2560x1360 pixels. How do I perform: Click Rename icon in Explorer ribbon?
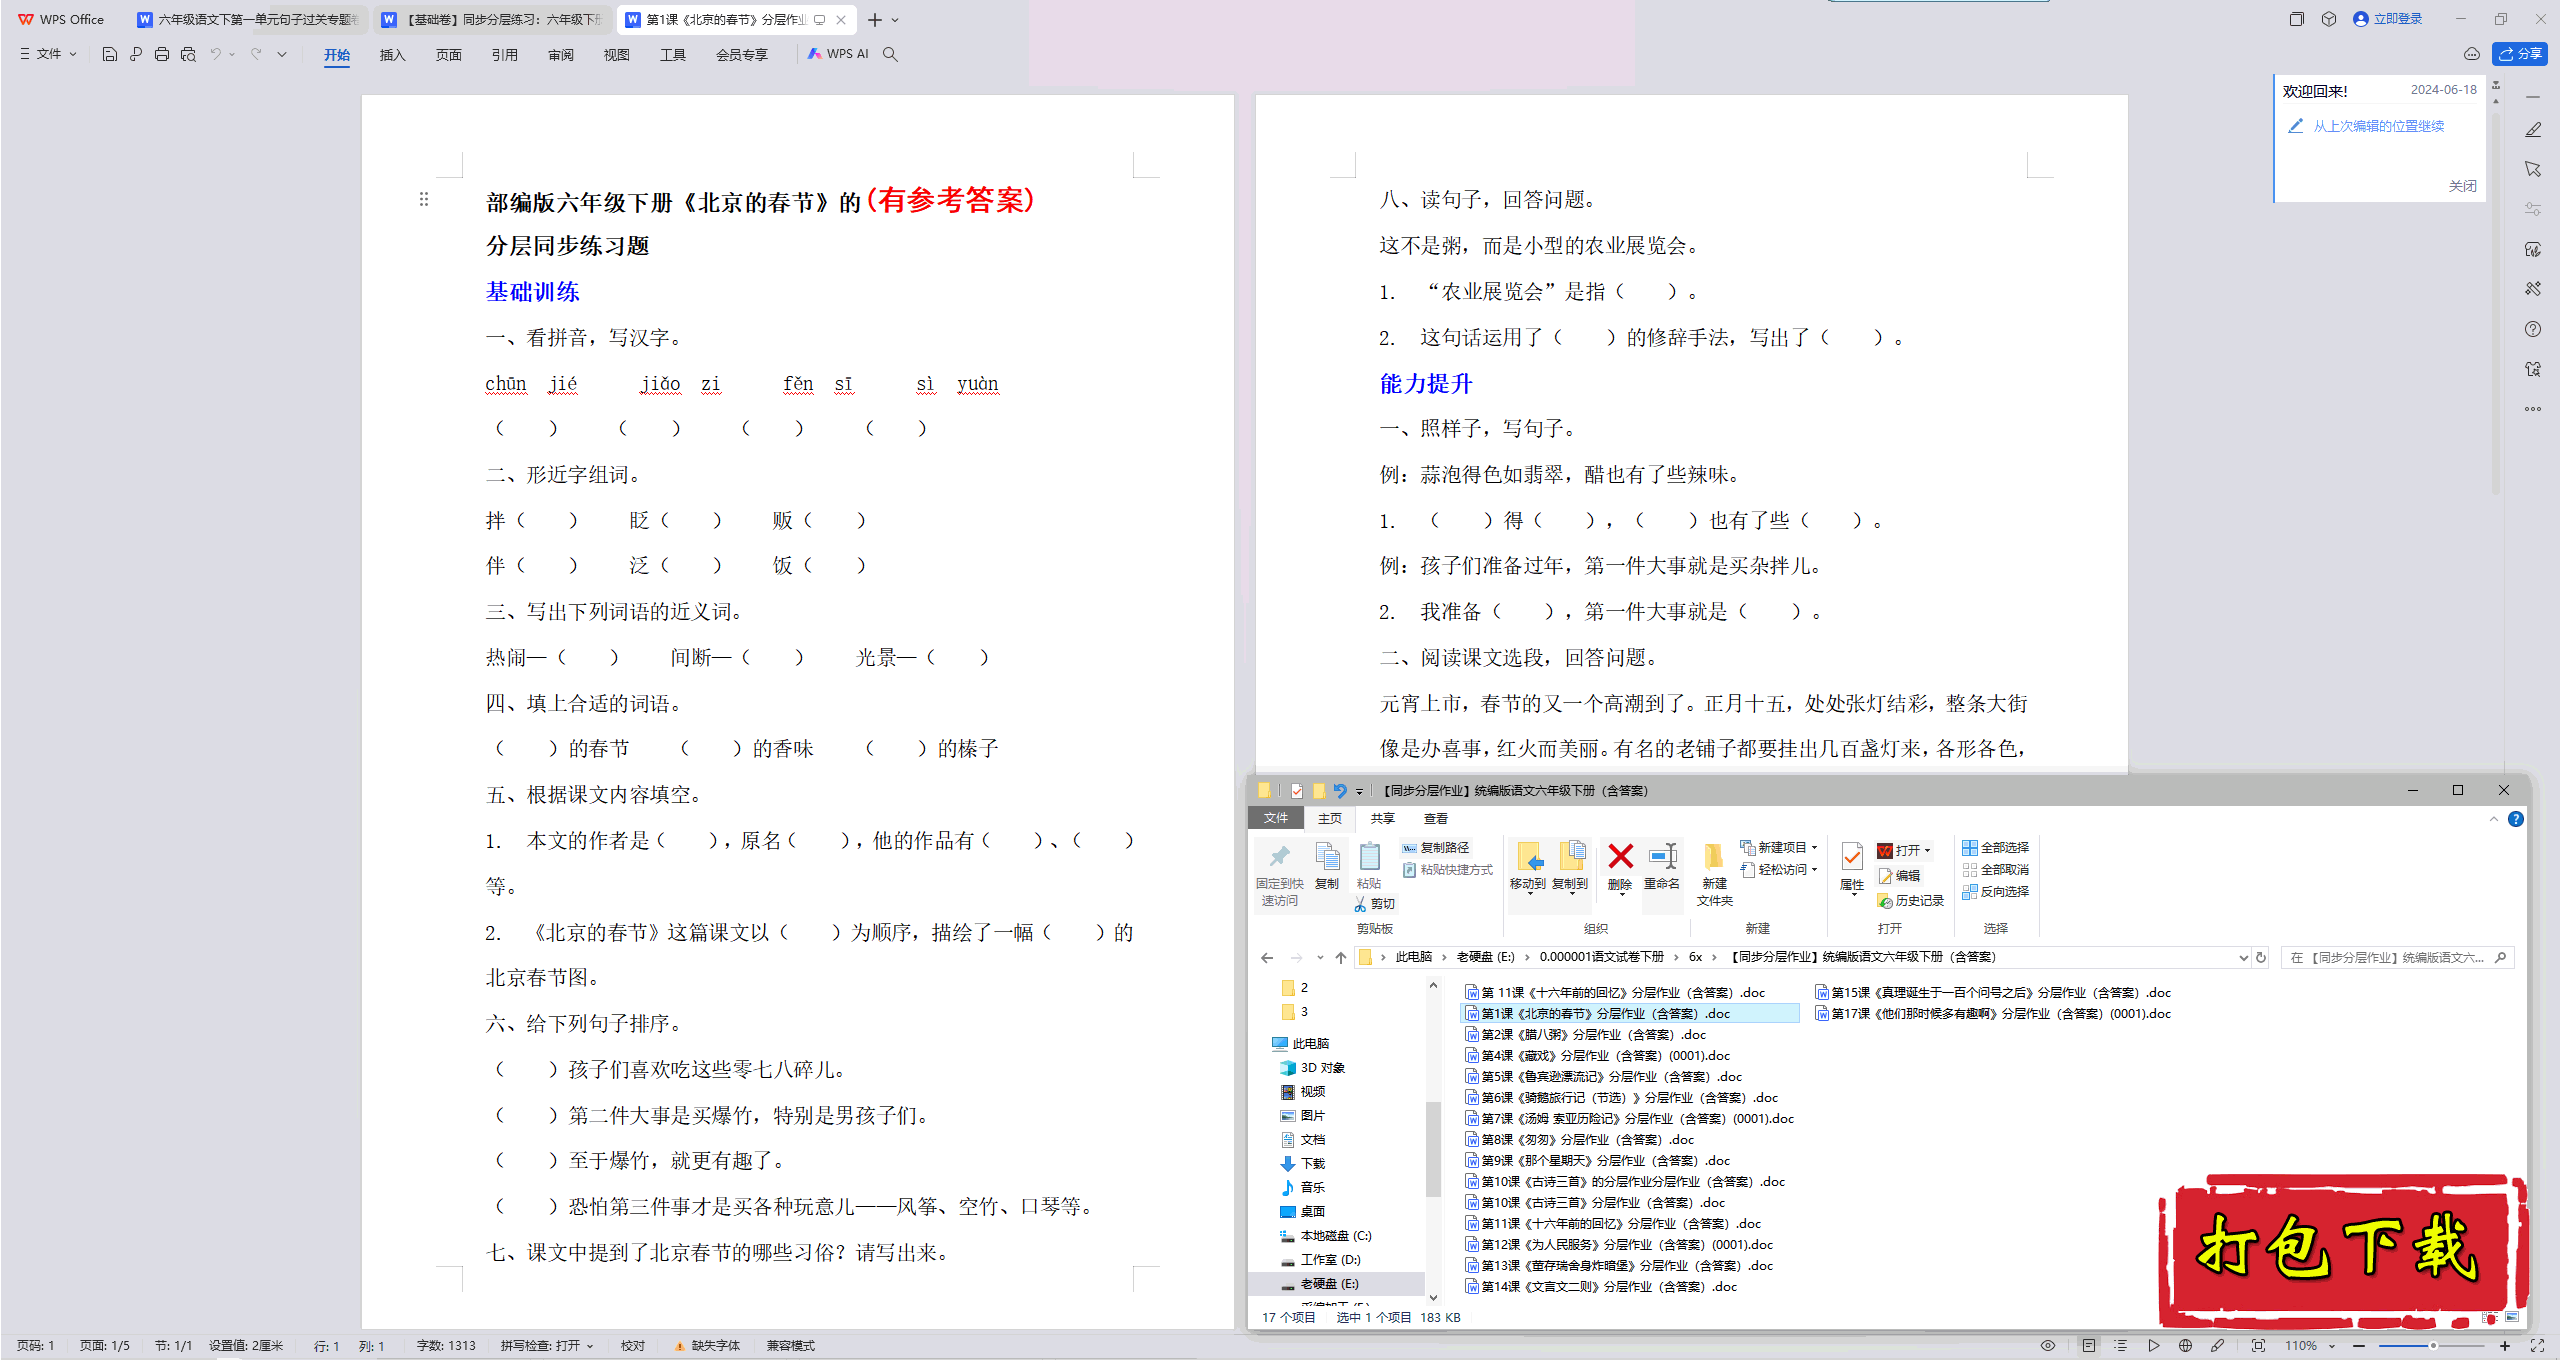click(x=1662, y=866)
